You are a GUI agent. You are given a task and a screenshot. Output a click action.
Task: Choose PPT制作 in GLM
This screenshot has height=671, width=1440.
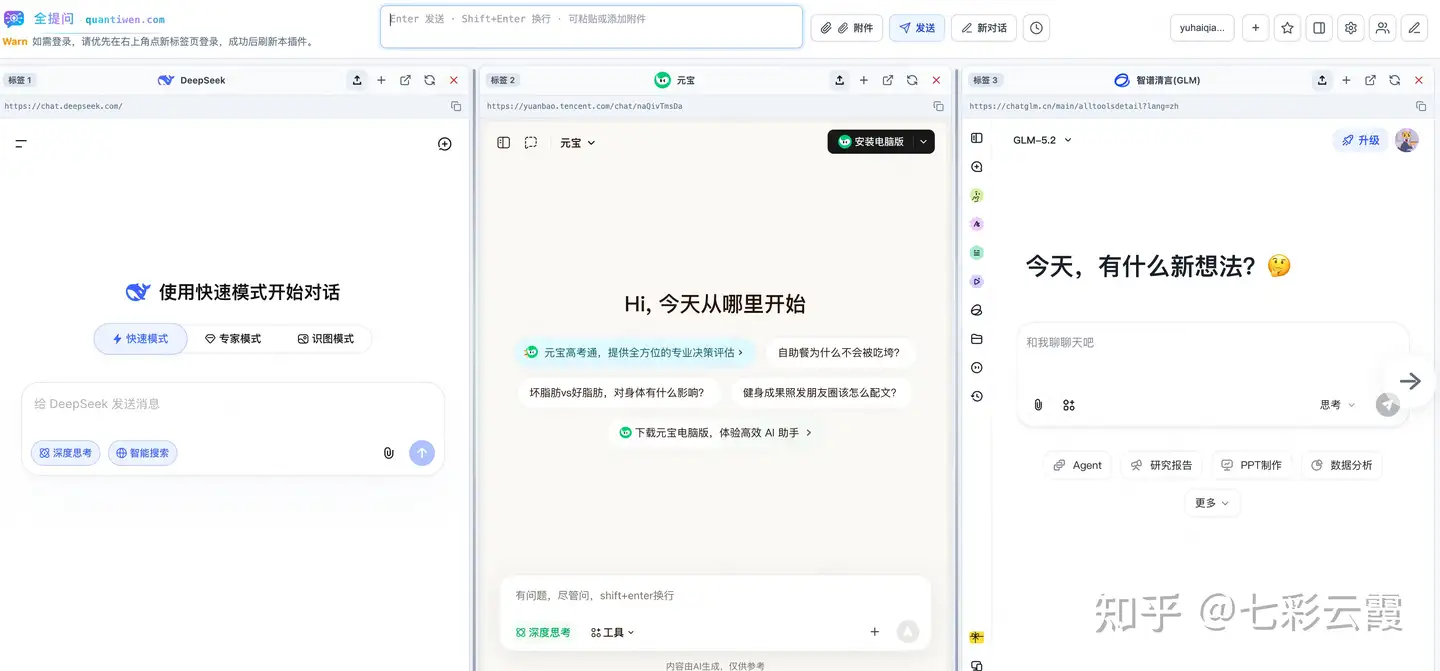point(1251,465)
